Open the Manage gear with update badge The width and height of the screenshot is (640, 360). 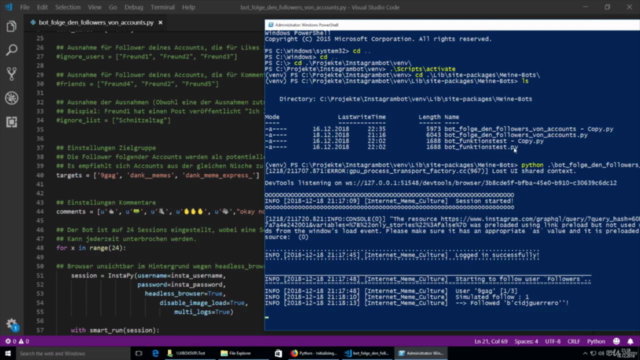tap(11, 325)
